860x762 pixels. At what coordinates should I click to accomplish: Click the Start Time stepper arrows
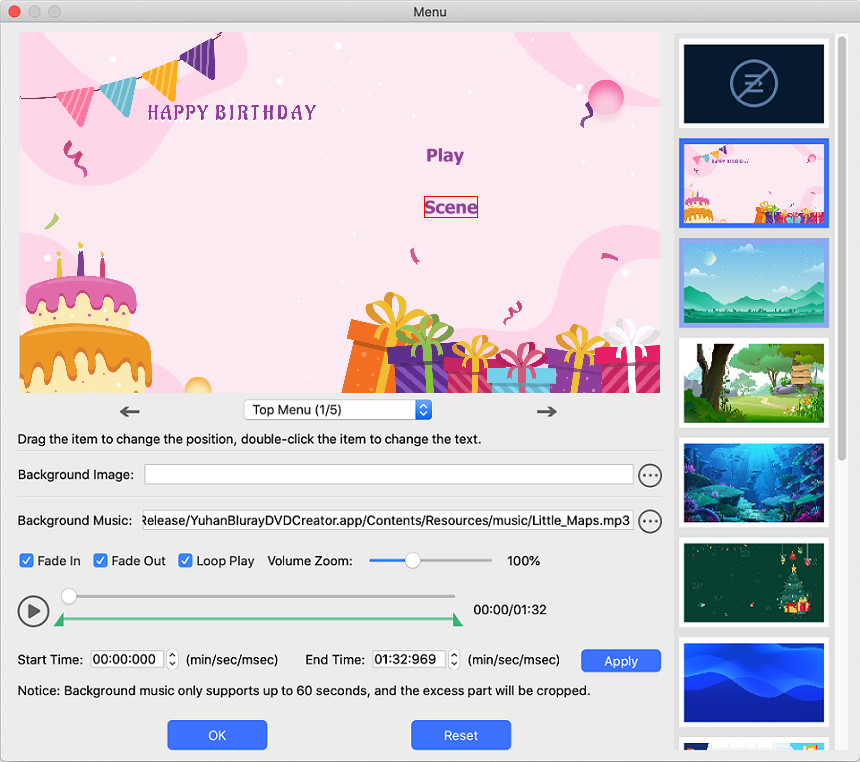[x=172, y=660]
